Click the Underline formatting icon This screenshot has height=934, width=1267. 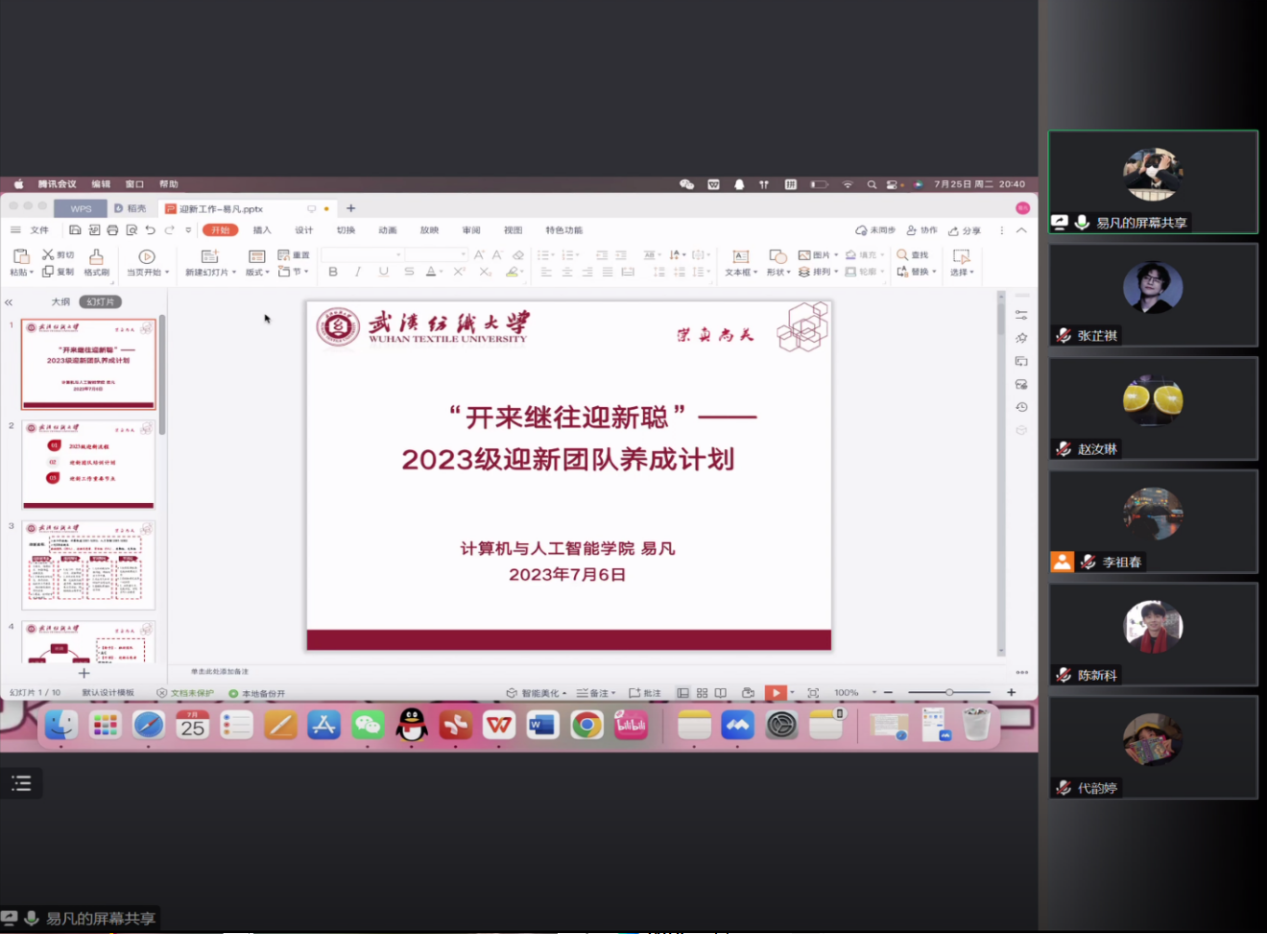pyautogui.click(x=384, y=272)
